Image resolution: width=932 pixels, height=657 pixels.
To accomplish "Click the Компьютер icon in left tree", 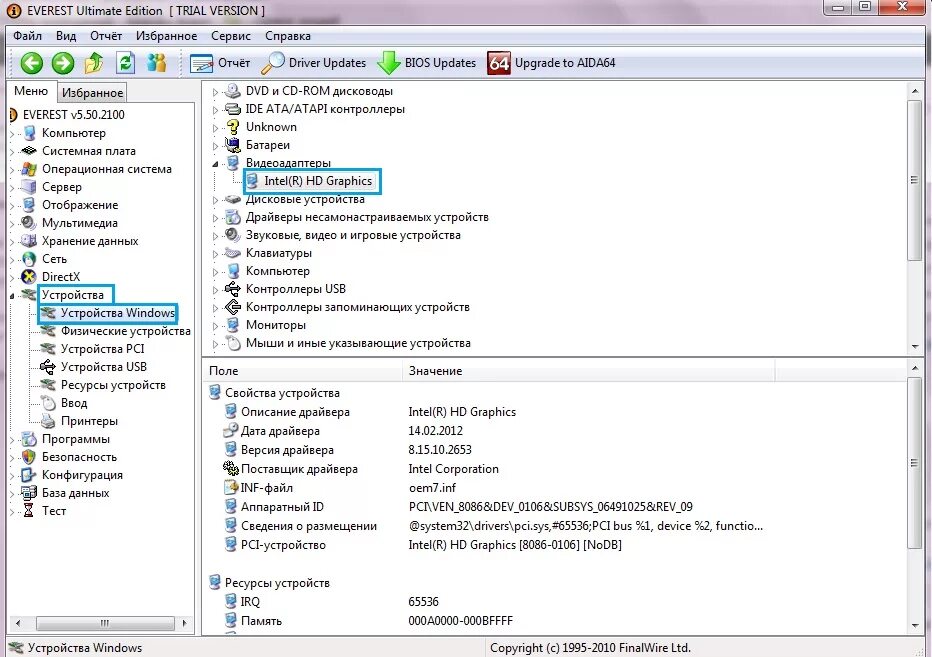I will click(x=30, y=133).
